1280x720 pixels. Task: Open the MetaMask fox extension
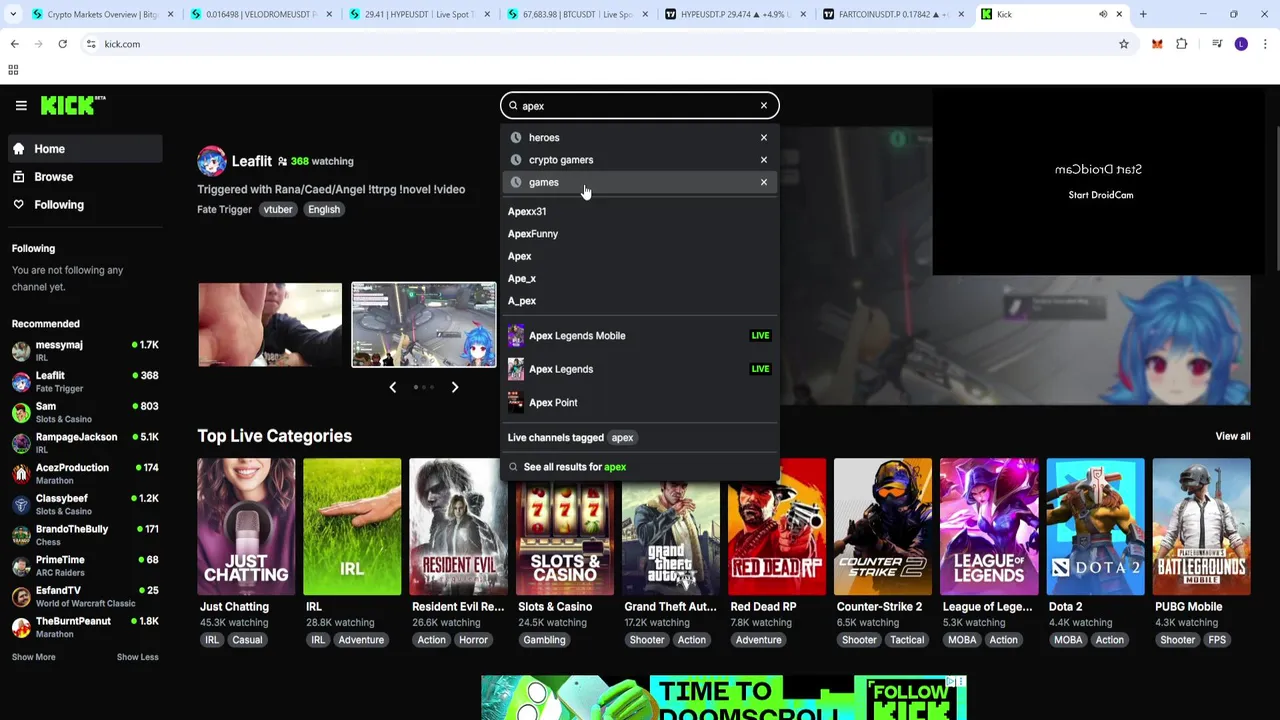coord(1157,44)
